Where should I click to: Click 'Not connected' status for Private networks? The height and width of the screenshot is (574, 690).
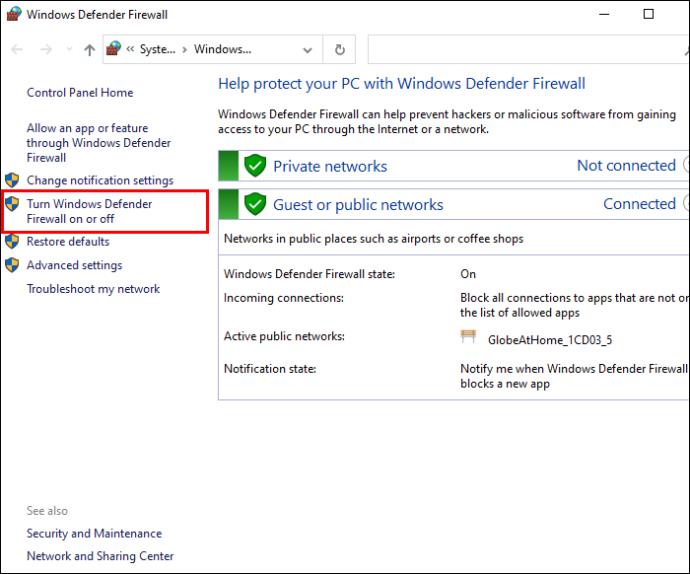[626, 166]
